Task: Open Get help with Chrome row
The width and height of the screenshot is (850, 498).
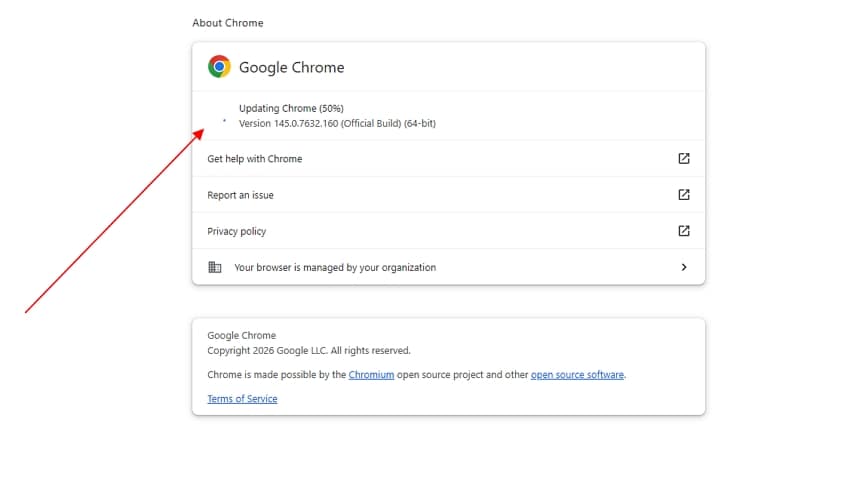Action: tap(448, 158)
